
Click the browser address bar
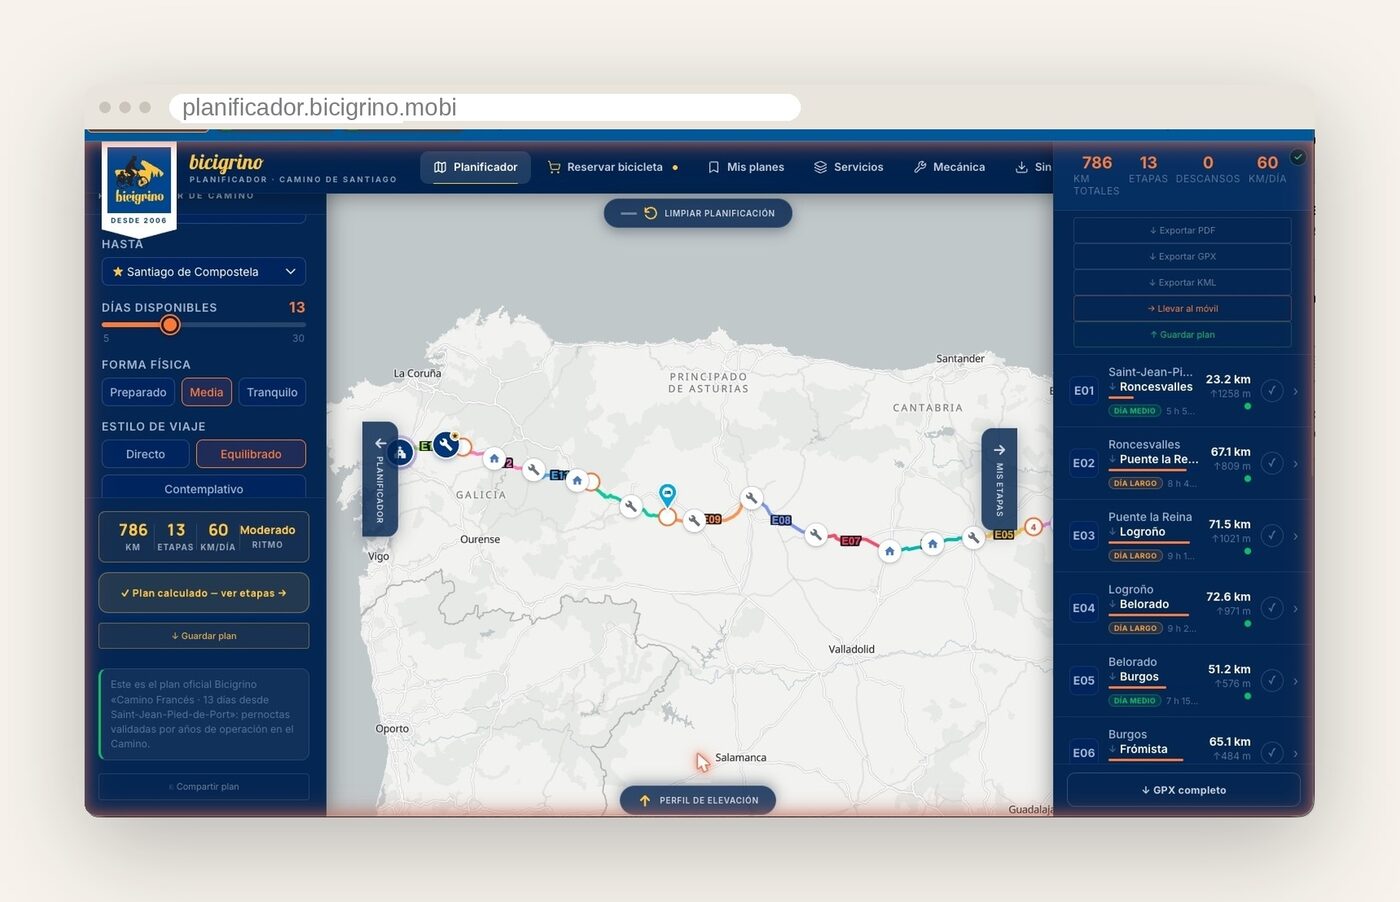(x=485, y=107)
